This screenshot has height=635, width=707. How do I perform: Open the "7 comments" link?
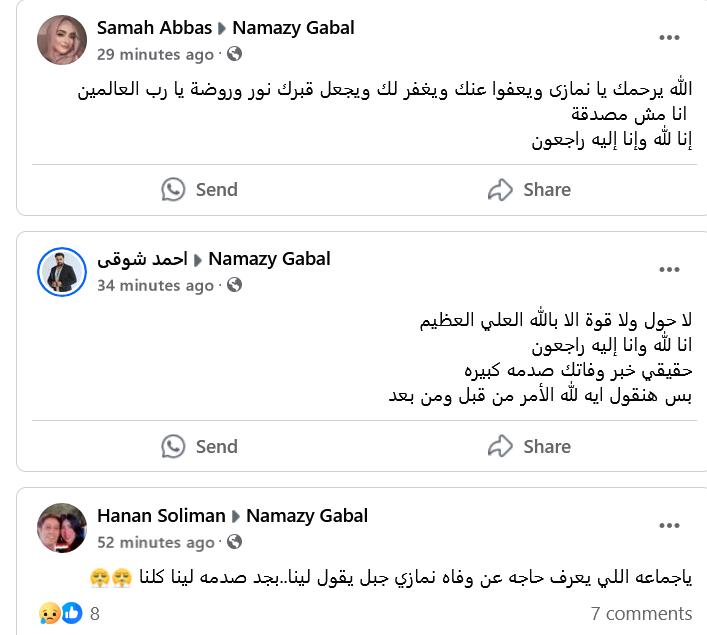pos(641,613)
